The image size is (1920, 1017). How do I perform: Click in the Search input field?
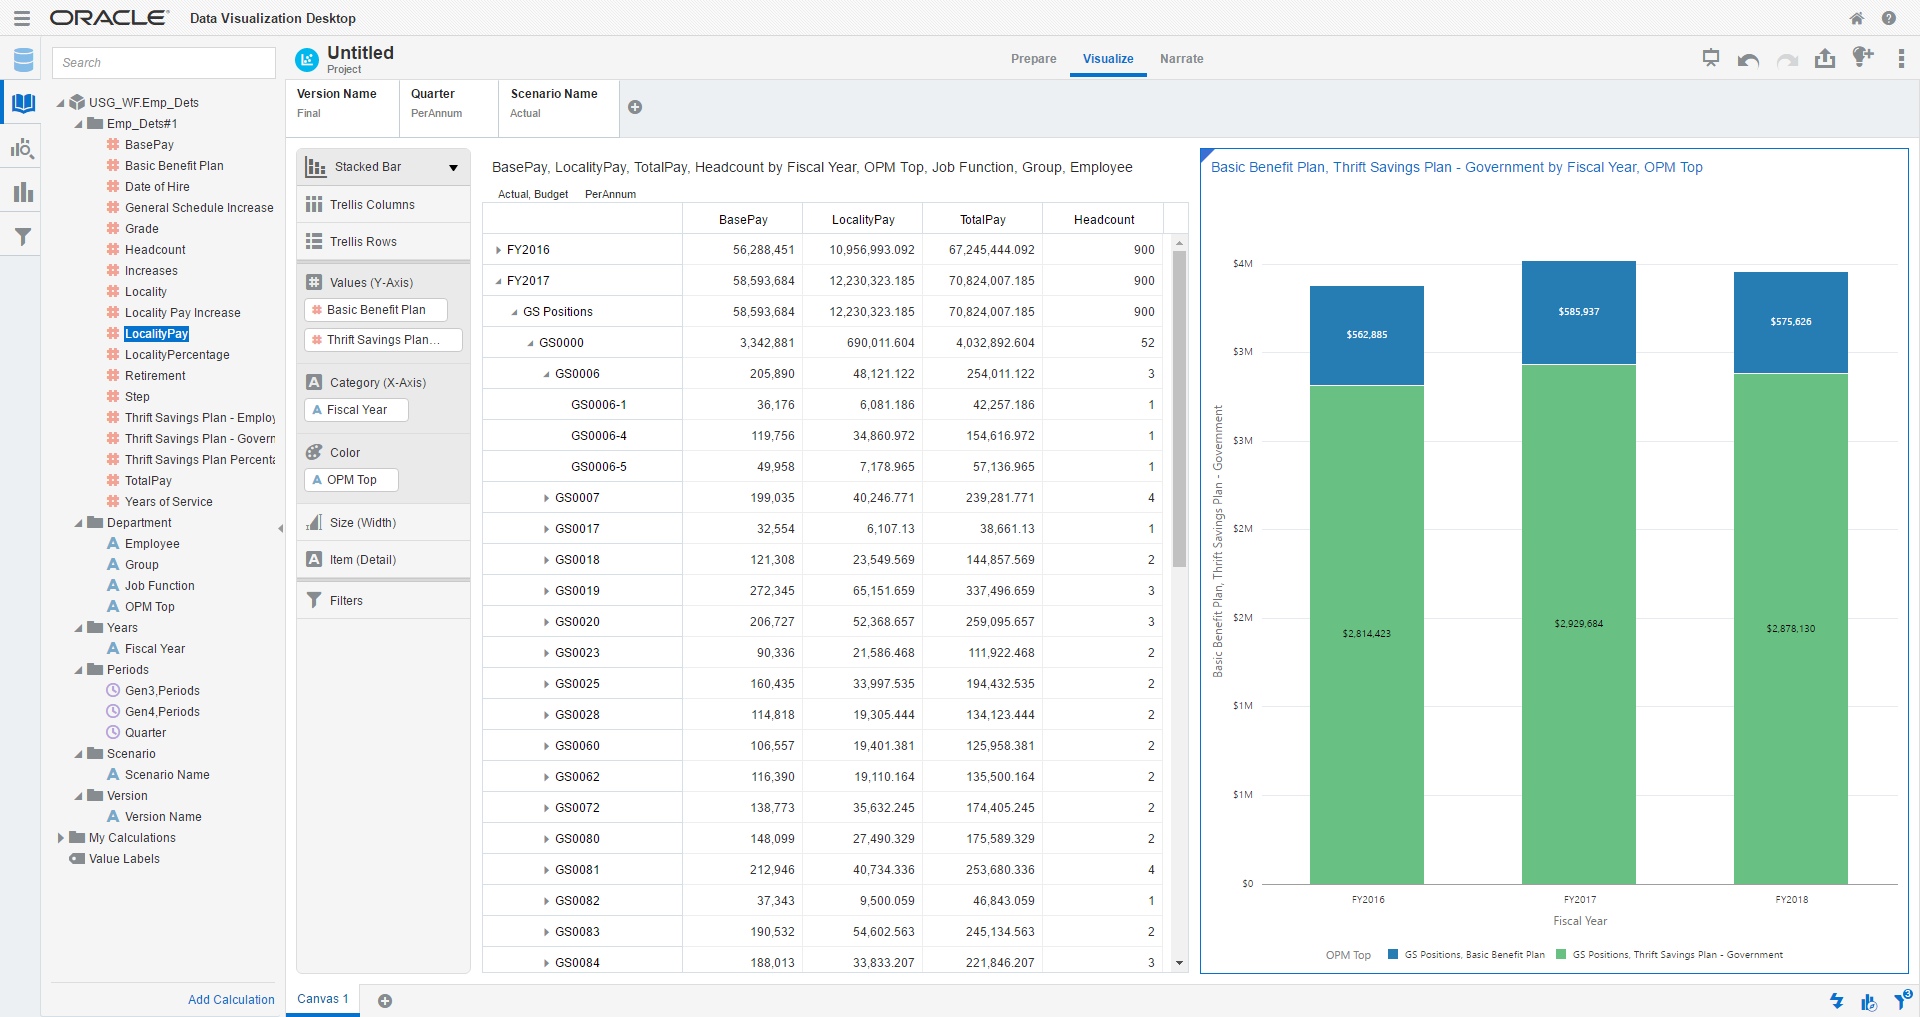(164, 63)
